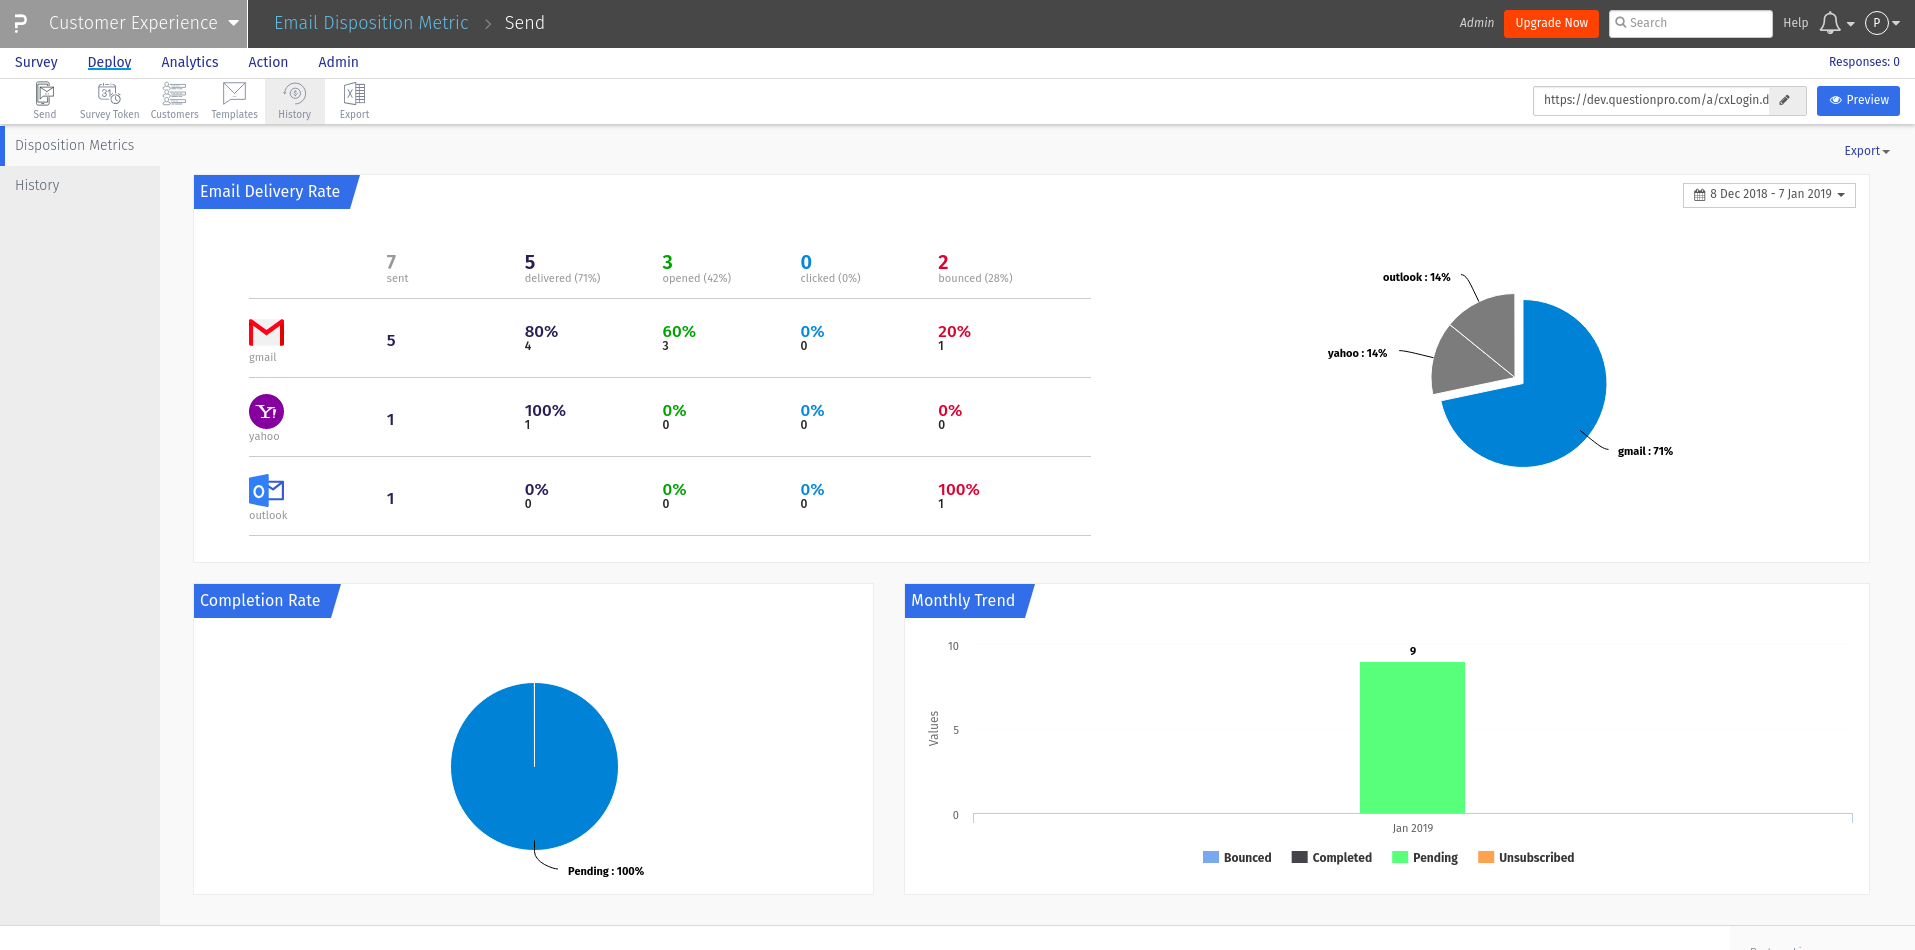Viewport: 1915px width, 950px height.
Task: Expand the Export dropdown above the metrics
Action: (x=1864, y=150)
